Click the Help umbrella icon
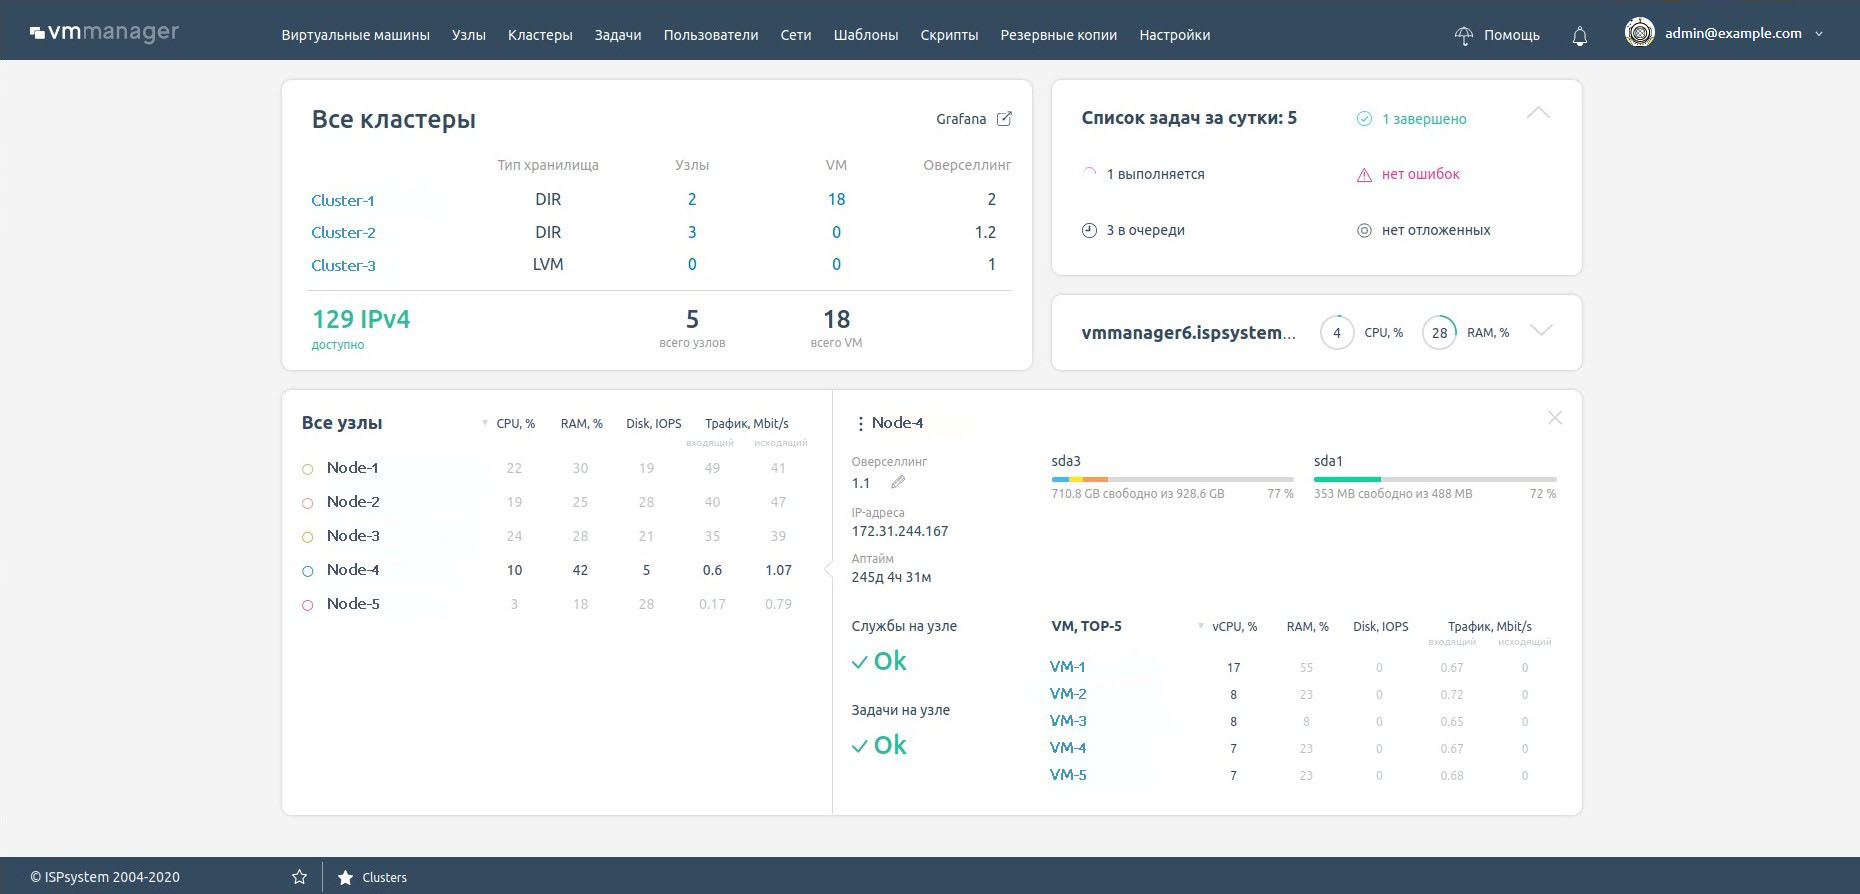Screen dimensions: 1860x894 (1464, 36)
